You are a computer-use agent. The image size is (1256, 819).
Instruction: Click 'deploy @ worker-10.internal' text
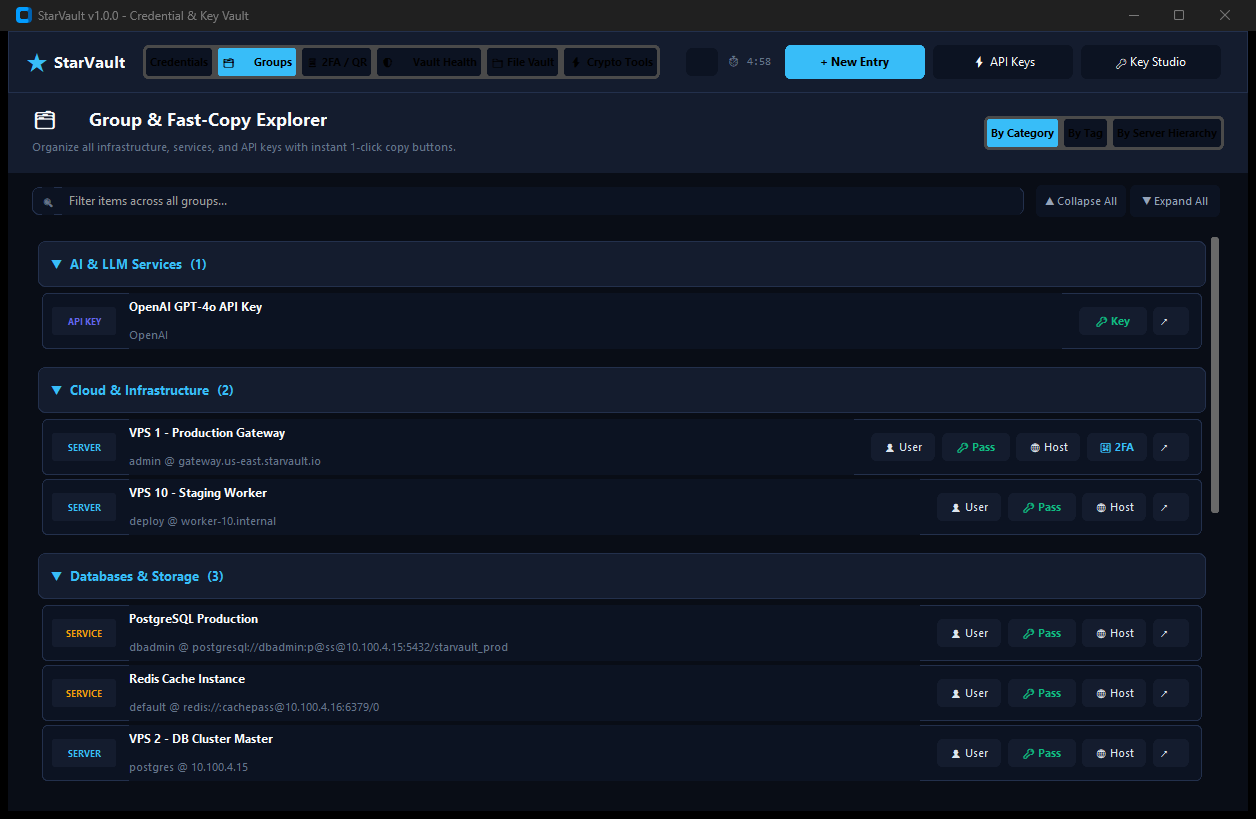tap(202, 521)
